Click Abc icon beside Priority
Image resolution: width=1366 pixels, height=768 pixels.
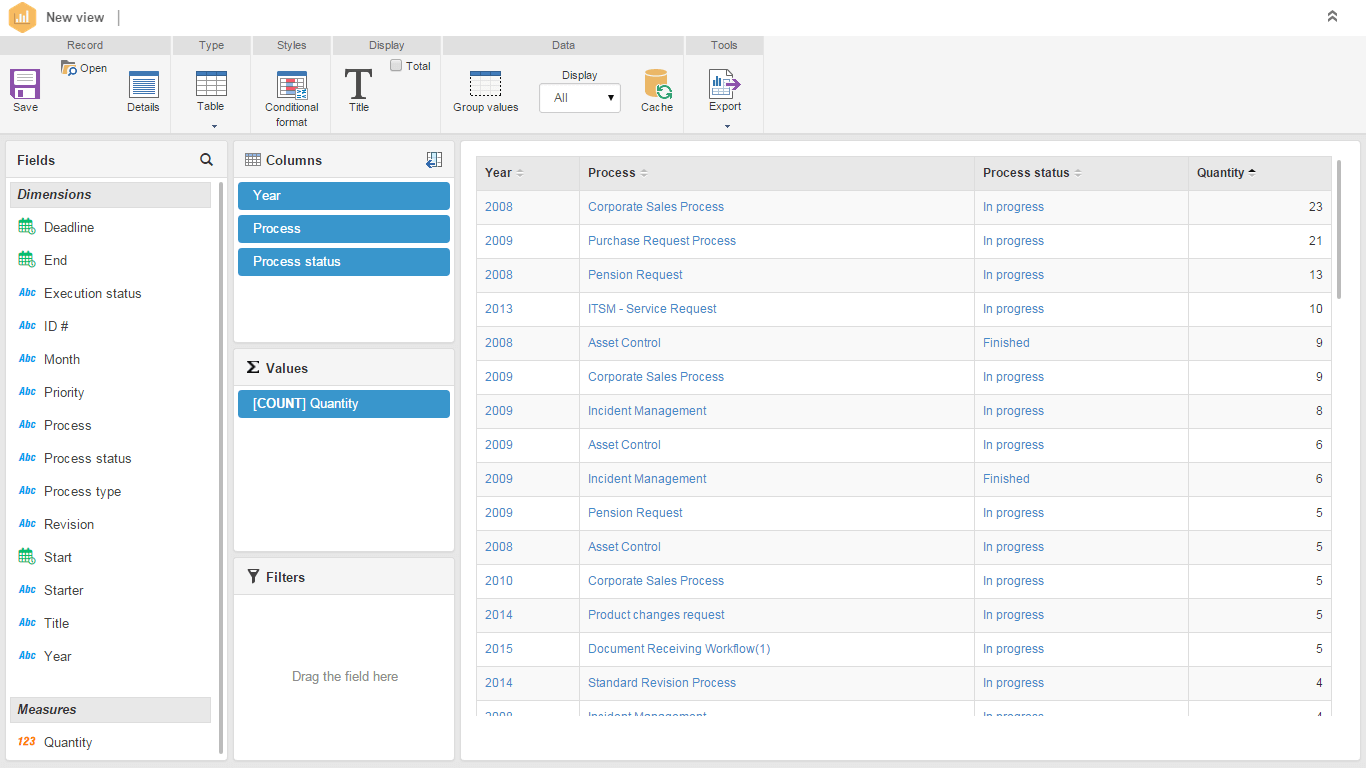click(28, 392)
